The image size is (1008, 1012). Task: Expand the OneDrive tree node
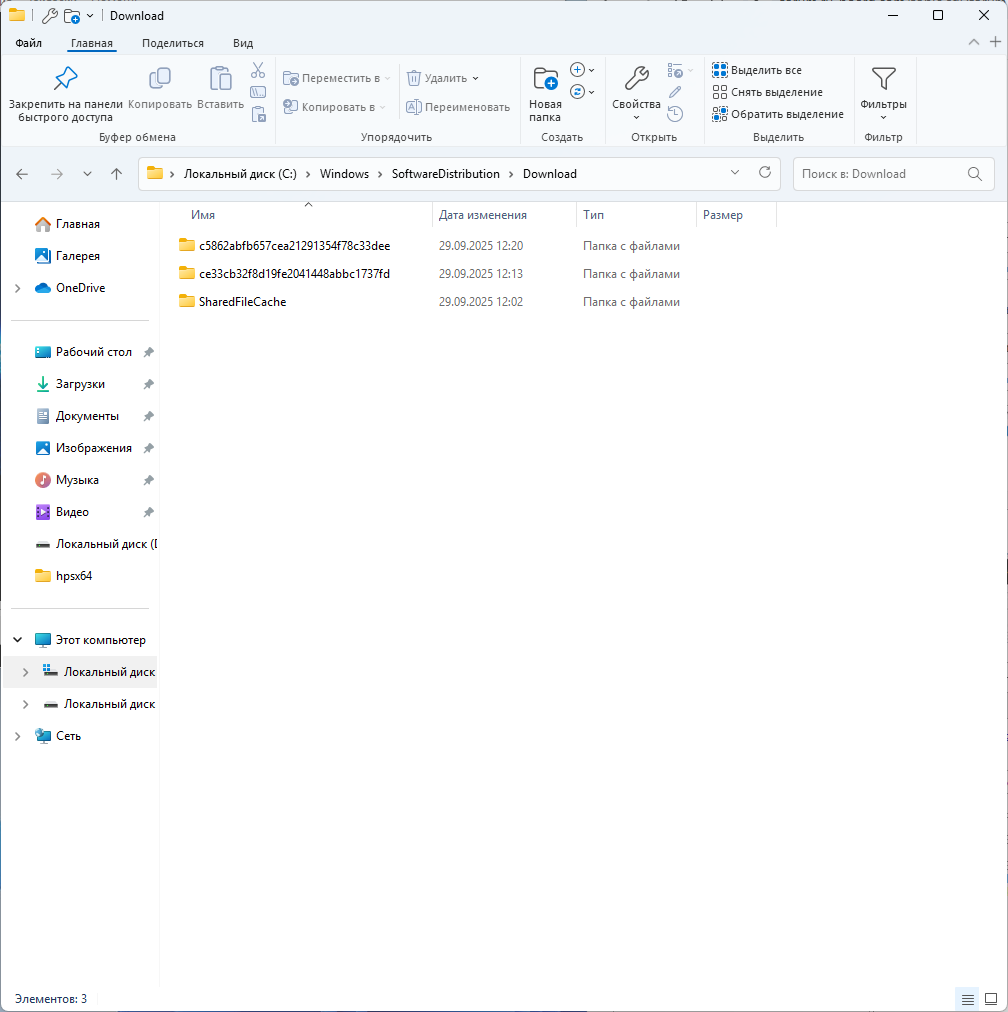pyautogui.click(x=17, y=288)
